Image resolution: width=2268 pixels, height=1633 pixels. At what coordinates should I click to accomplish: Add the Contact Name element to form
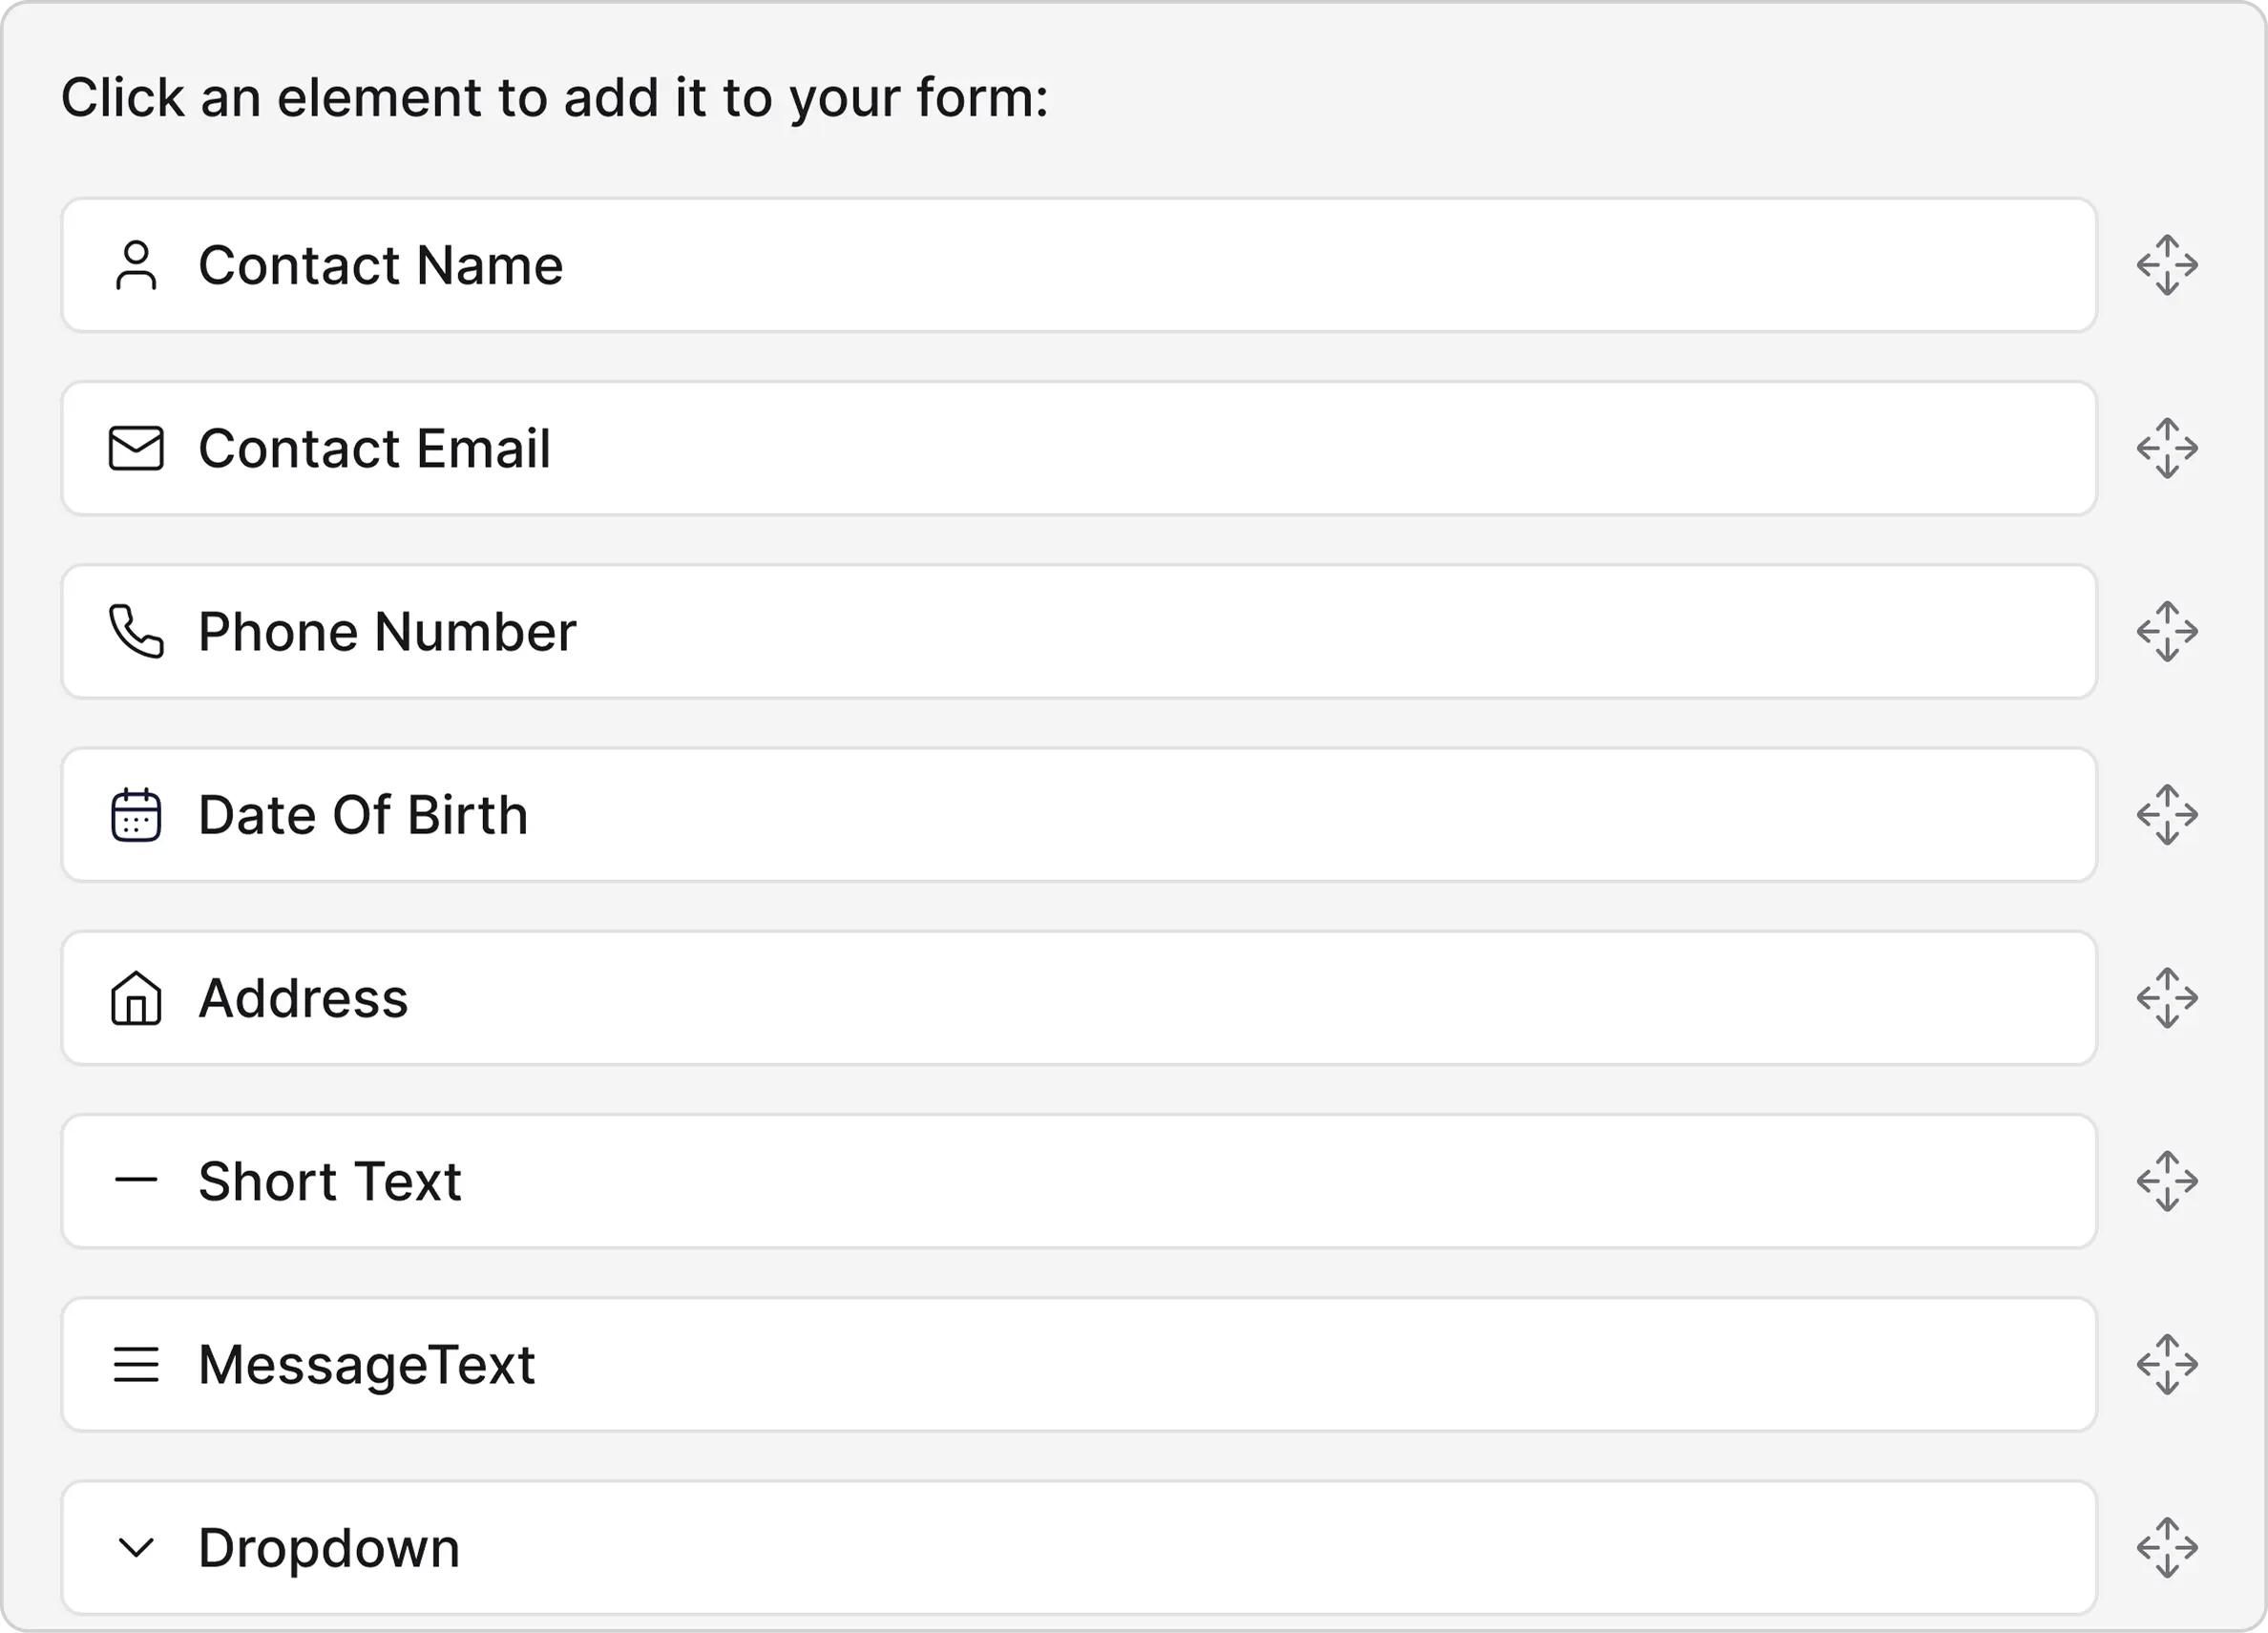(x=1078, y=265)
